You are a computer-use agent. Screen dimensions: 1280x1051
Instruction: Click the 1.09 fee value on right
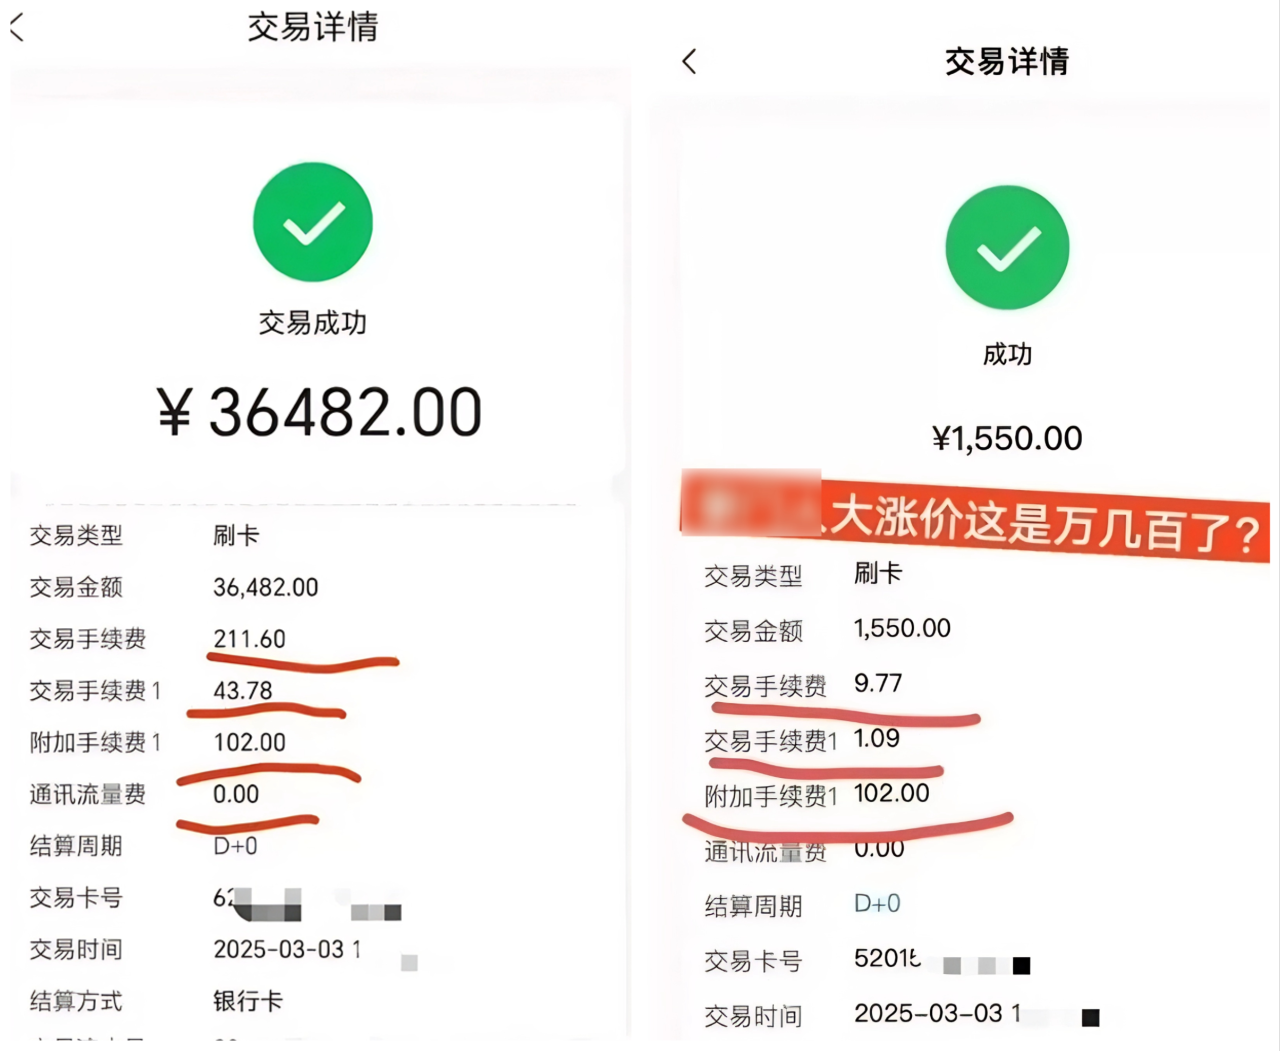877,738
